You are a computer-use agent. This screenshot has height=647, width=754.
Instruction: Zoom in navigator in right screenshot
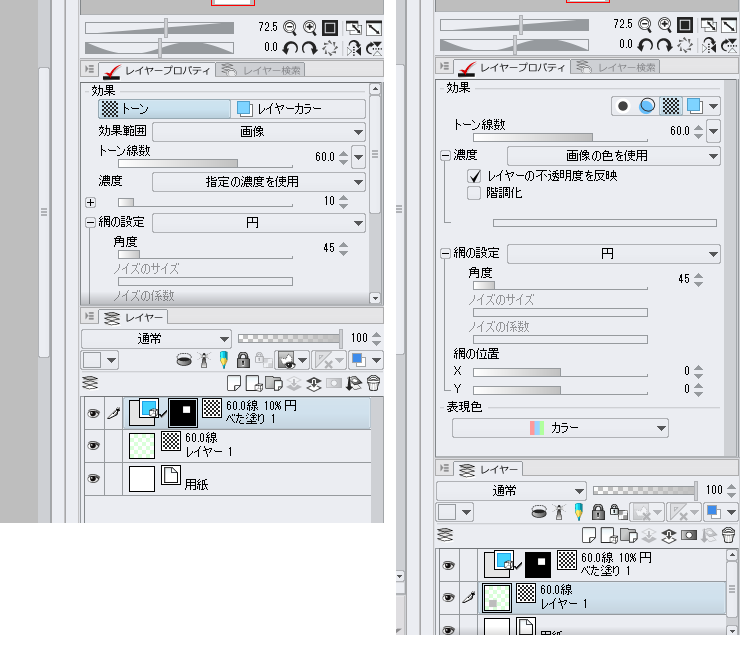point(665,25)
